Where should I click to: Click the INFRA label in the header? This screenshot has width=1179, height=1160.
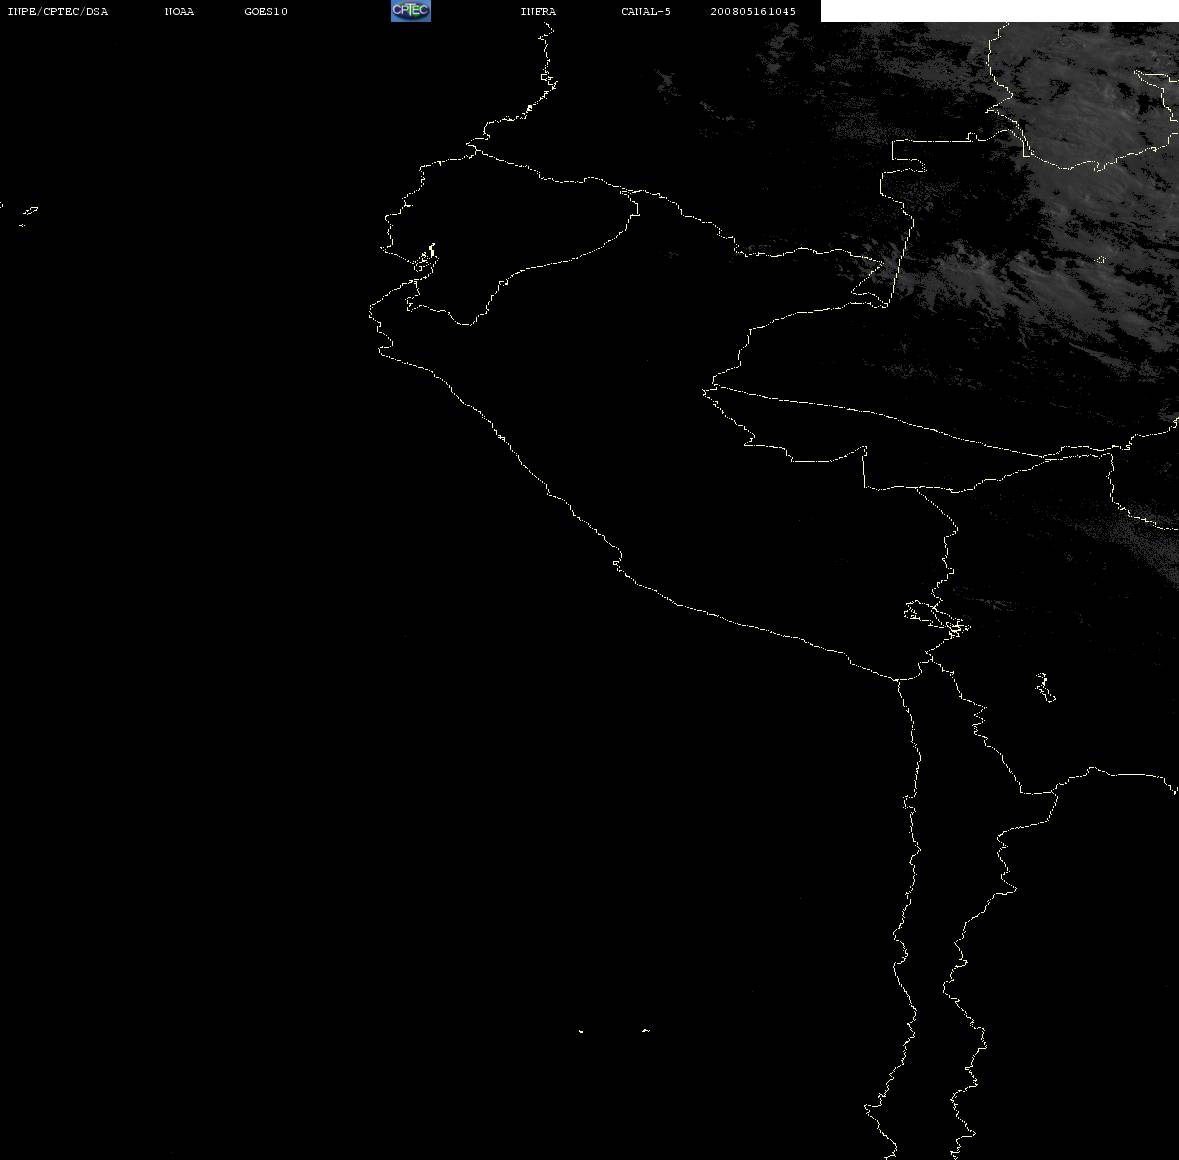click(x=538, y=11)
